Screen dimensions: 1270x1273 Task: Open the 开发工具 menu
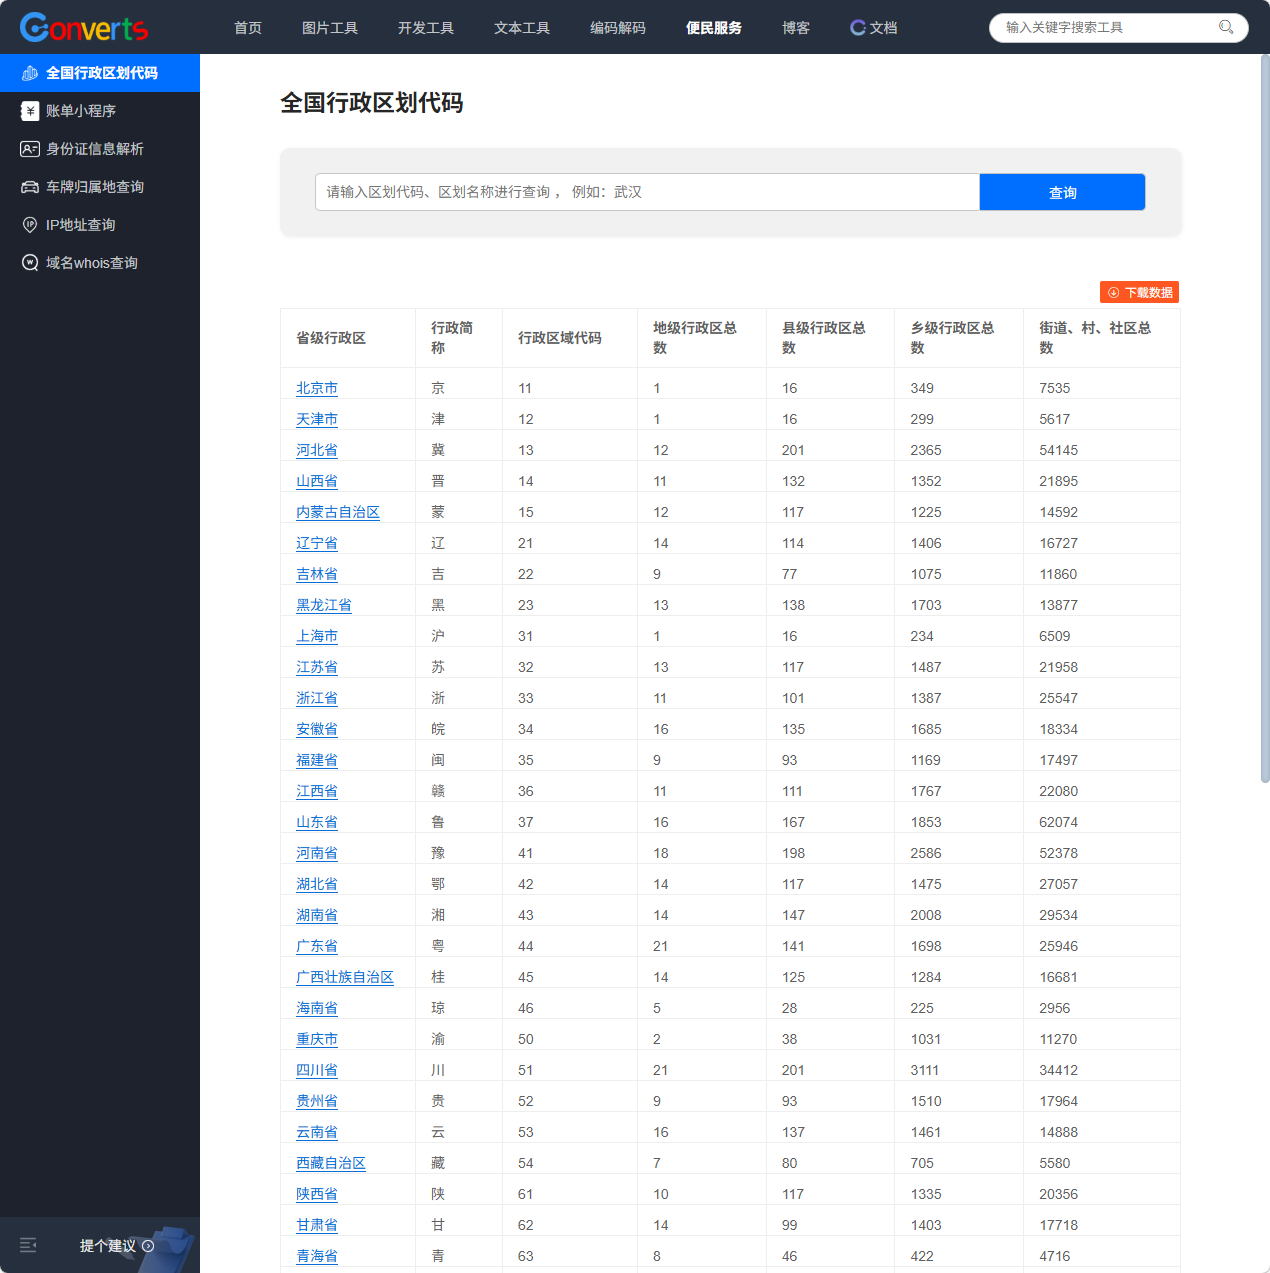coord(425,28)
